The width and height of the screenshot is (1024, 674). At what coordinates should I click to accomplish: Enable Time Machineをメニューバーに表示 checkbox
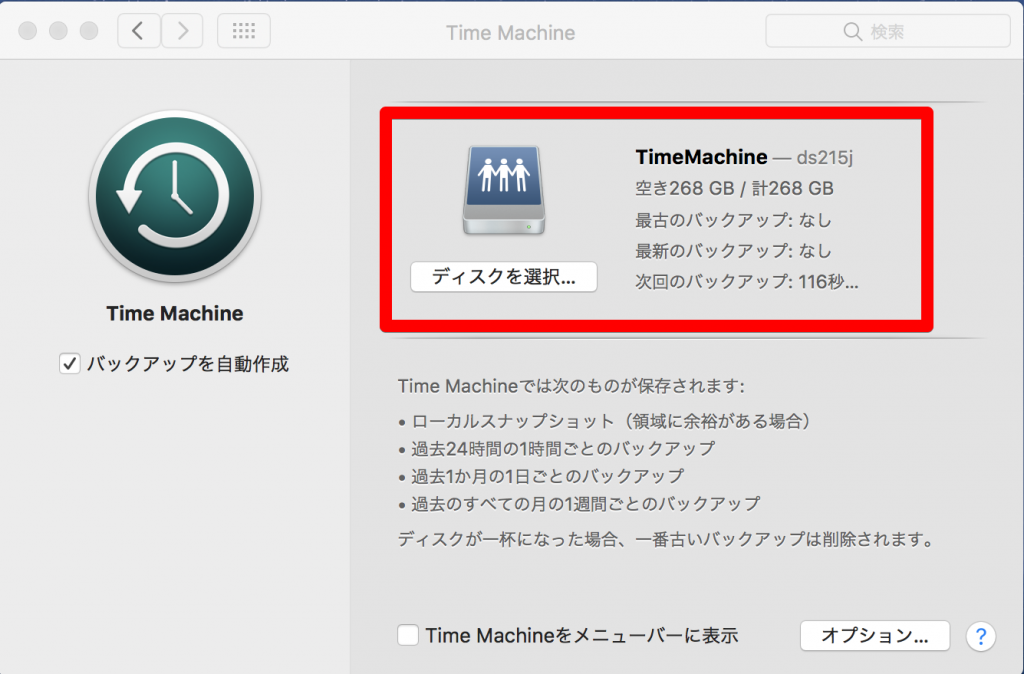pos(408,635)
